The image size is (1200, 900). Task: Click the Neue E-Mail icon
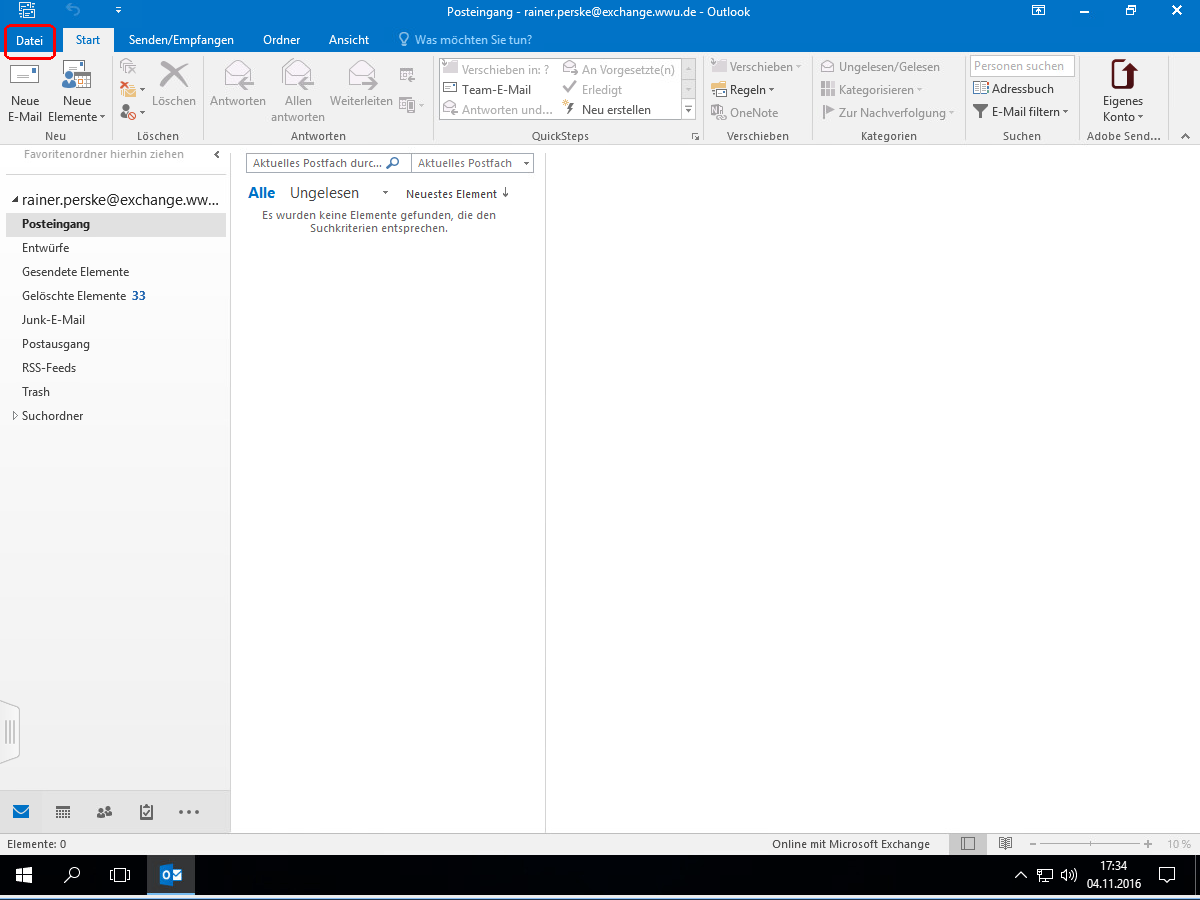pyautogui.click(x=25, y=78)
